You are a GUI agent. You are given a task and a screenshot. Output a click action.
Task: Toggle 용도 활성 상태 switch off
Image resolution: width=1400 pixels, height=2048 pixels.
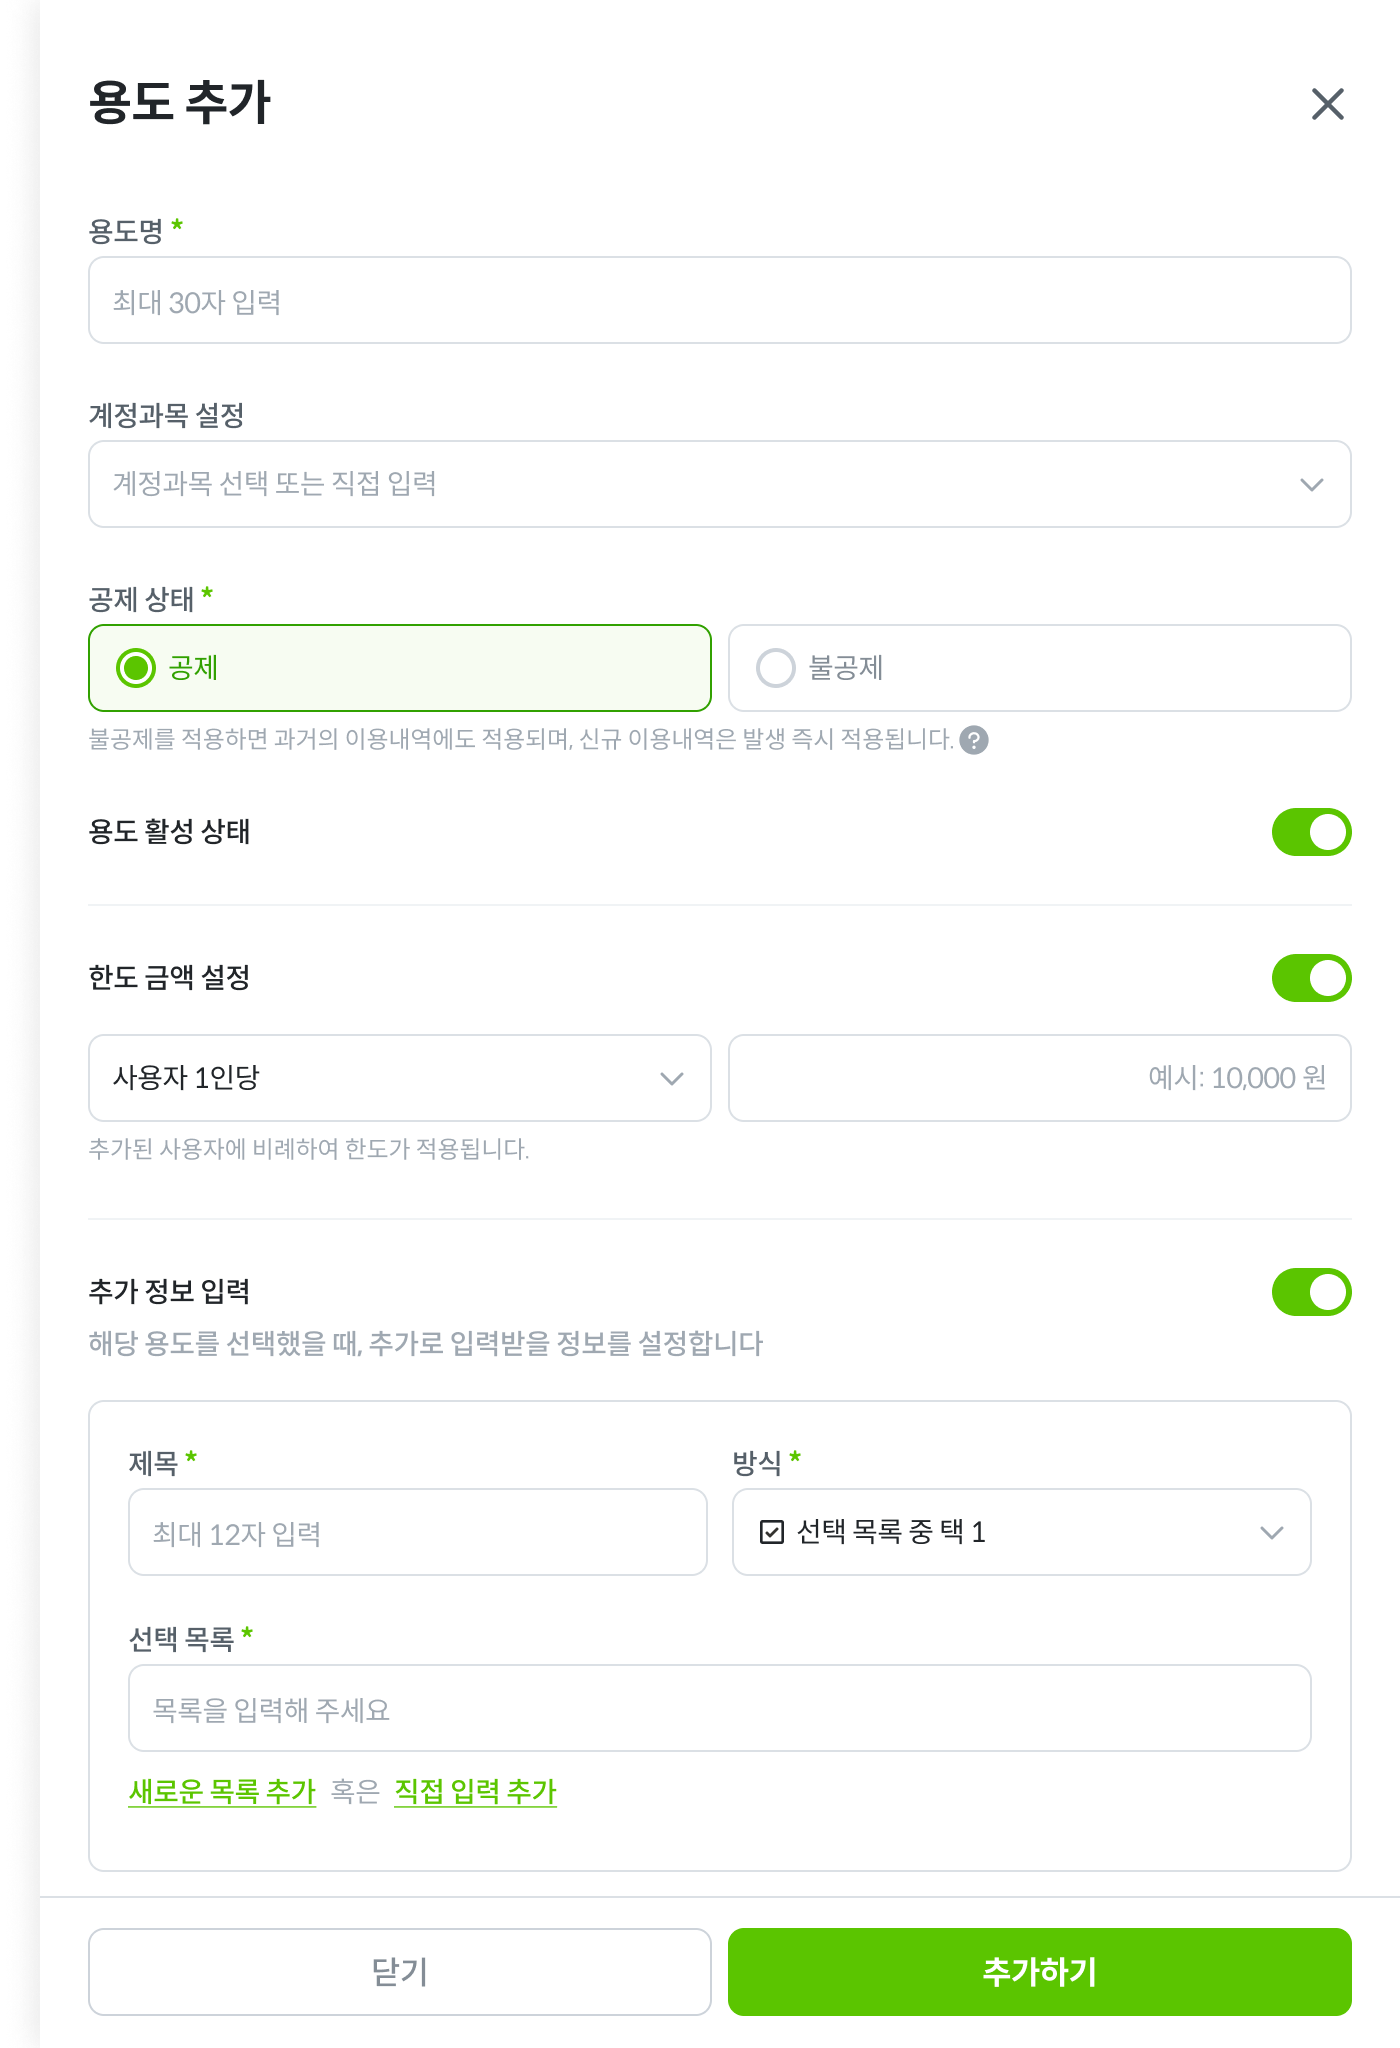pyautogui.click(x=1311, y=832)
